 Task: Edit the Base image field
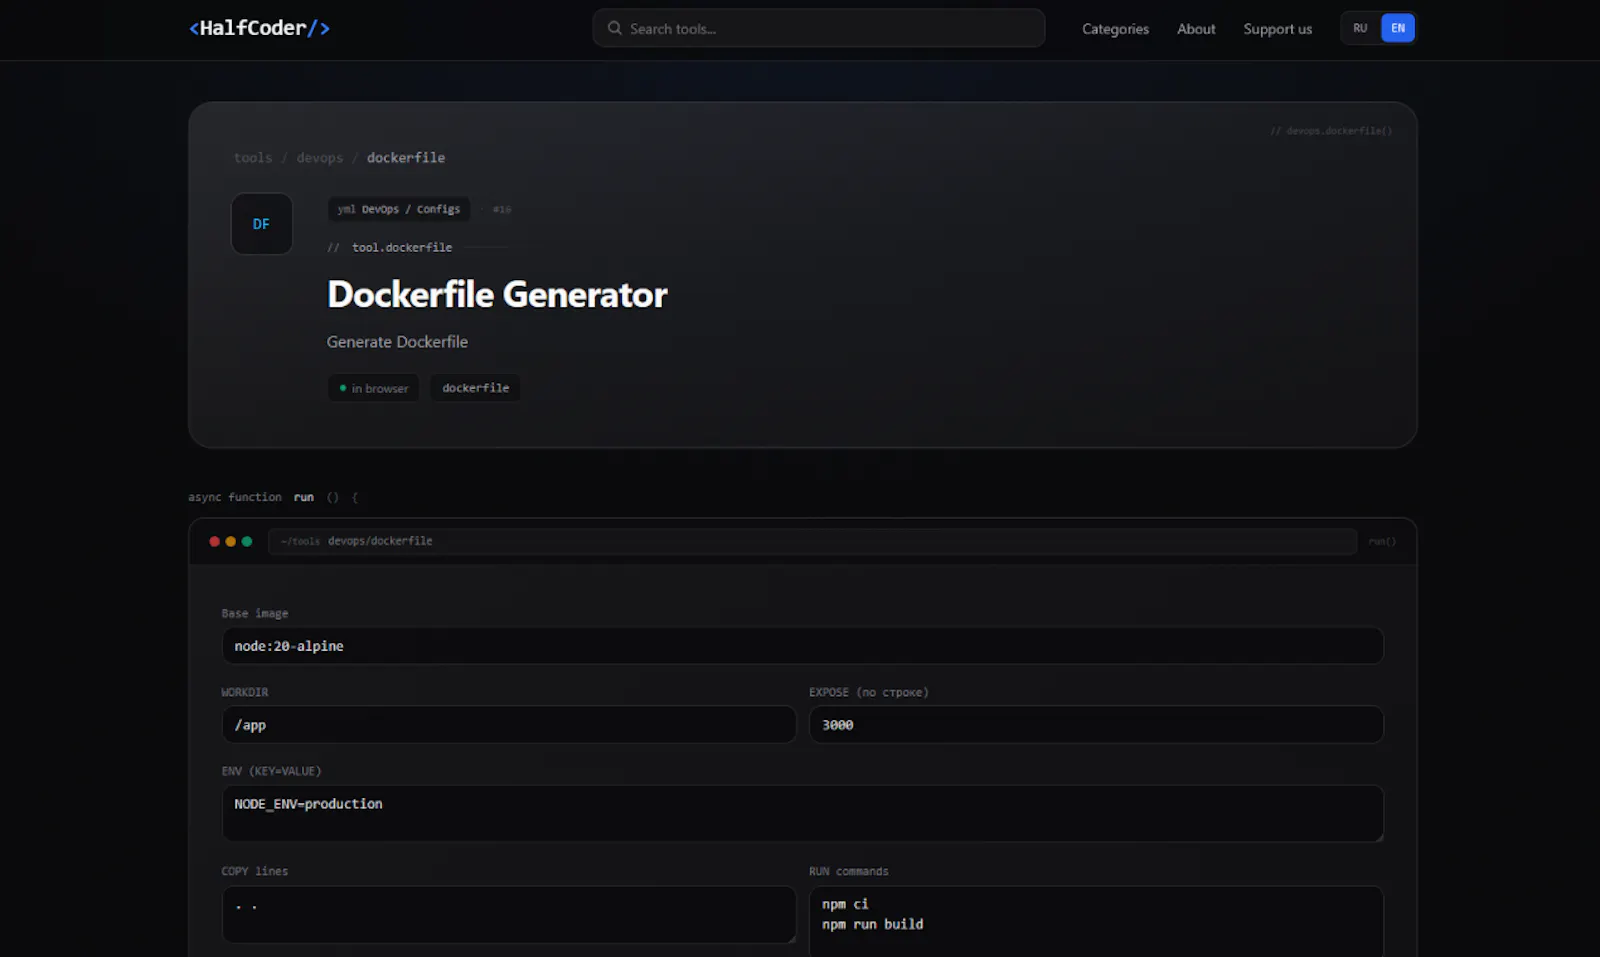(802, 646)
